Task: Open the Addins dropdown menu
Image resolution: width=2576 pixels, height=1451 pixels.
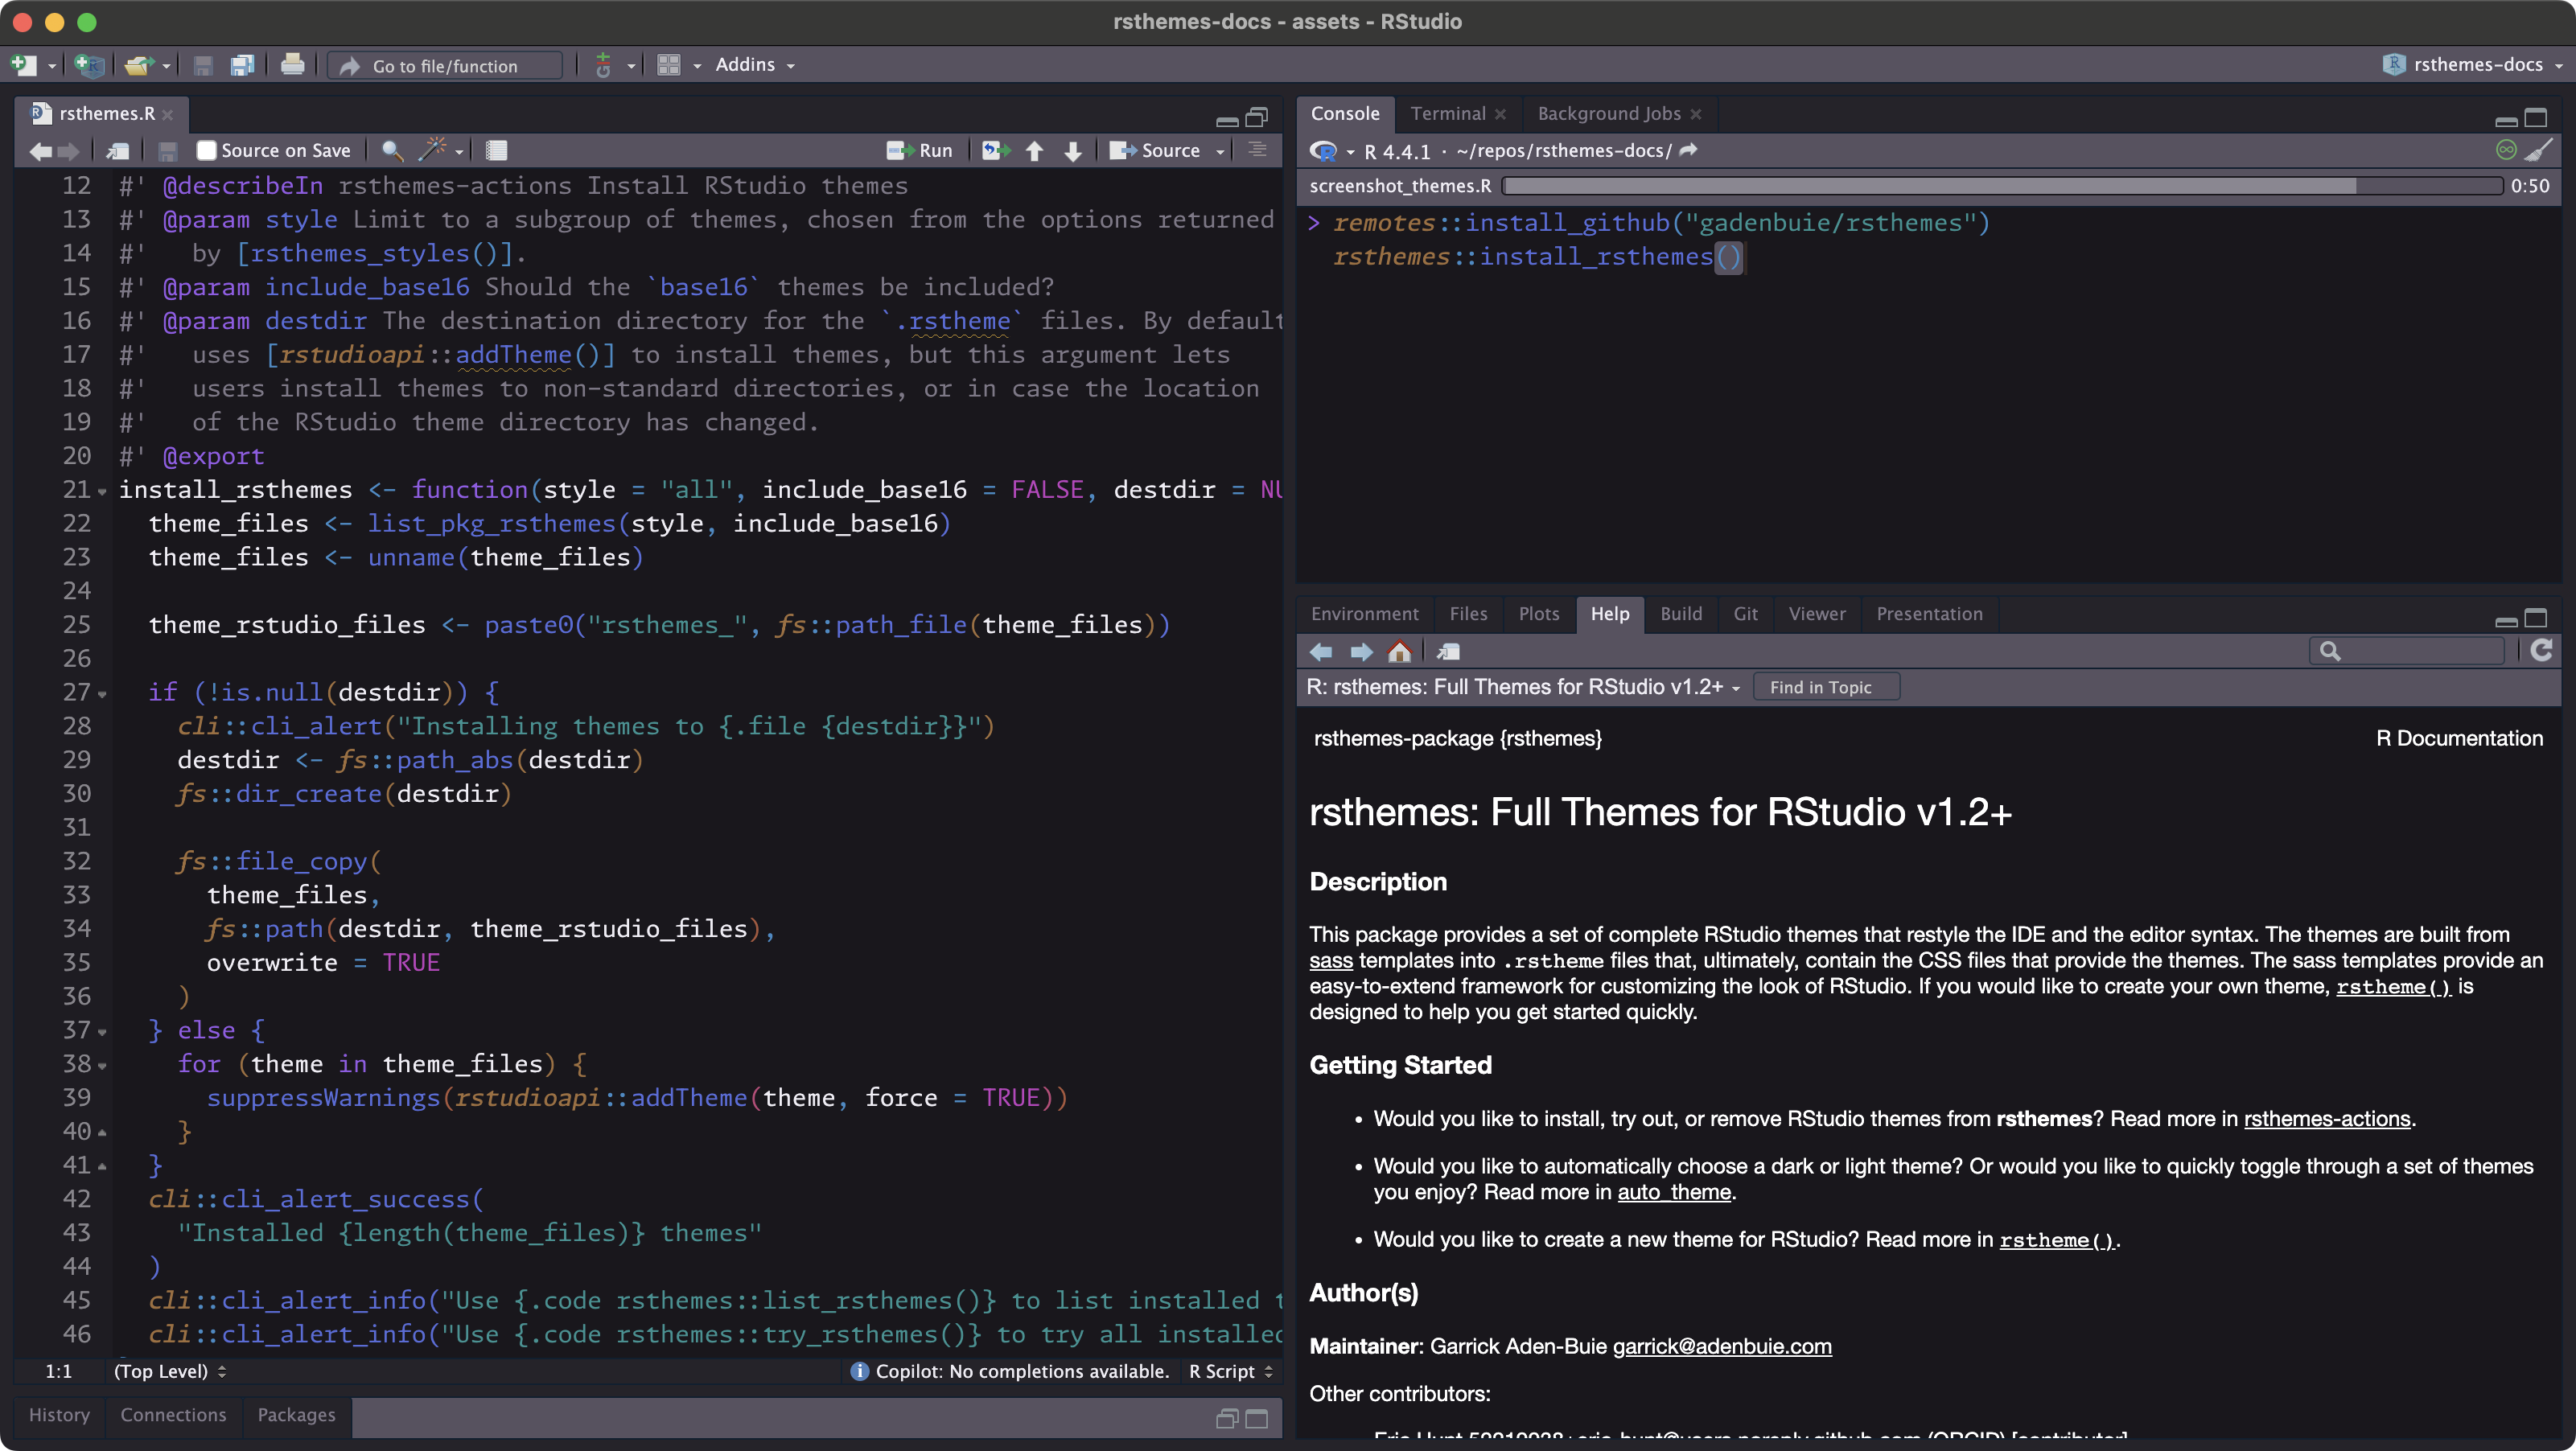Action: click(754, 65)
